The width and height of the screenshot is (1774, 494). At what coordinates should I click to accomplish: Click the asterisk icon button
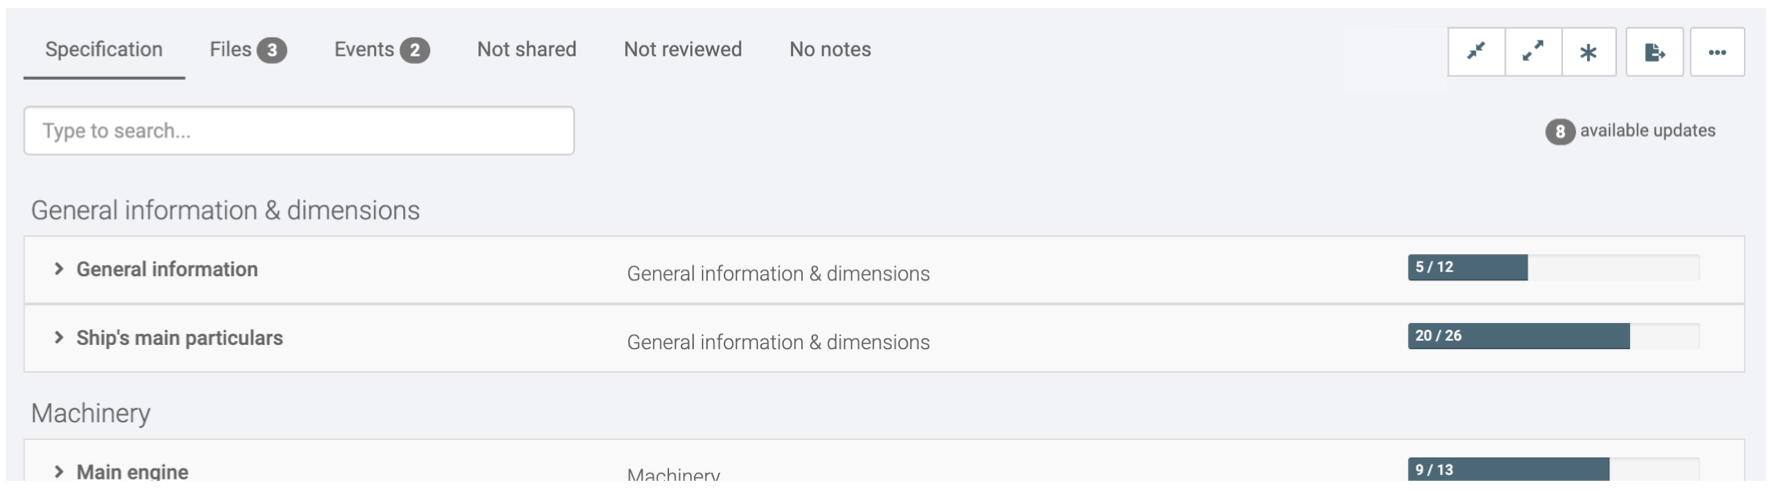[1589, 52]
